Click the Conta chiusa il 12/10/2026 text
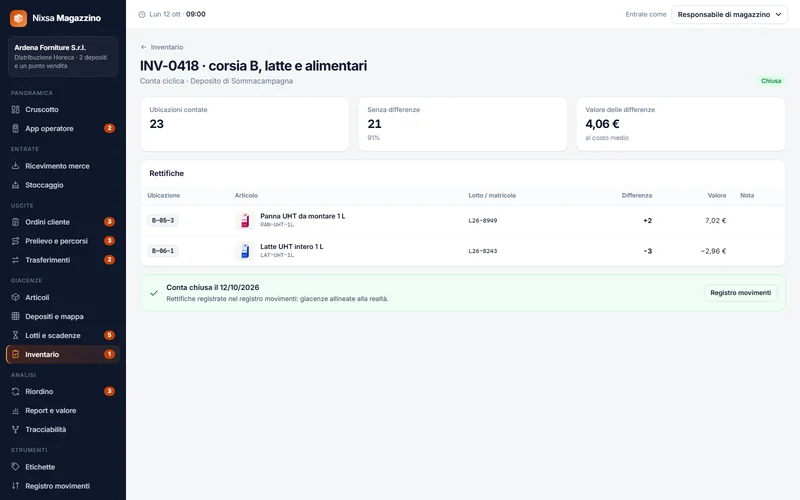The width and height of the screenshot is (800, 500). click(213, 287)
